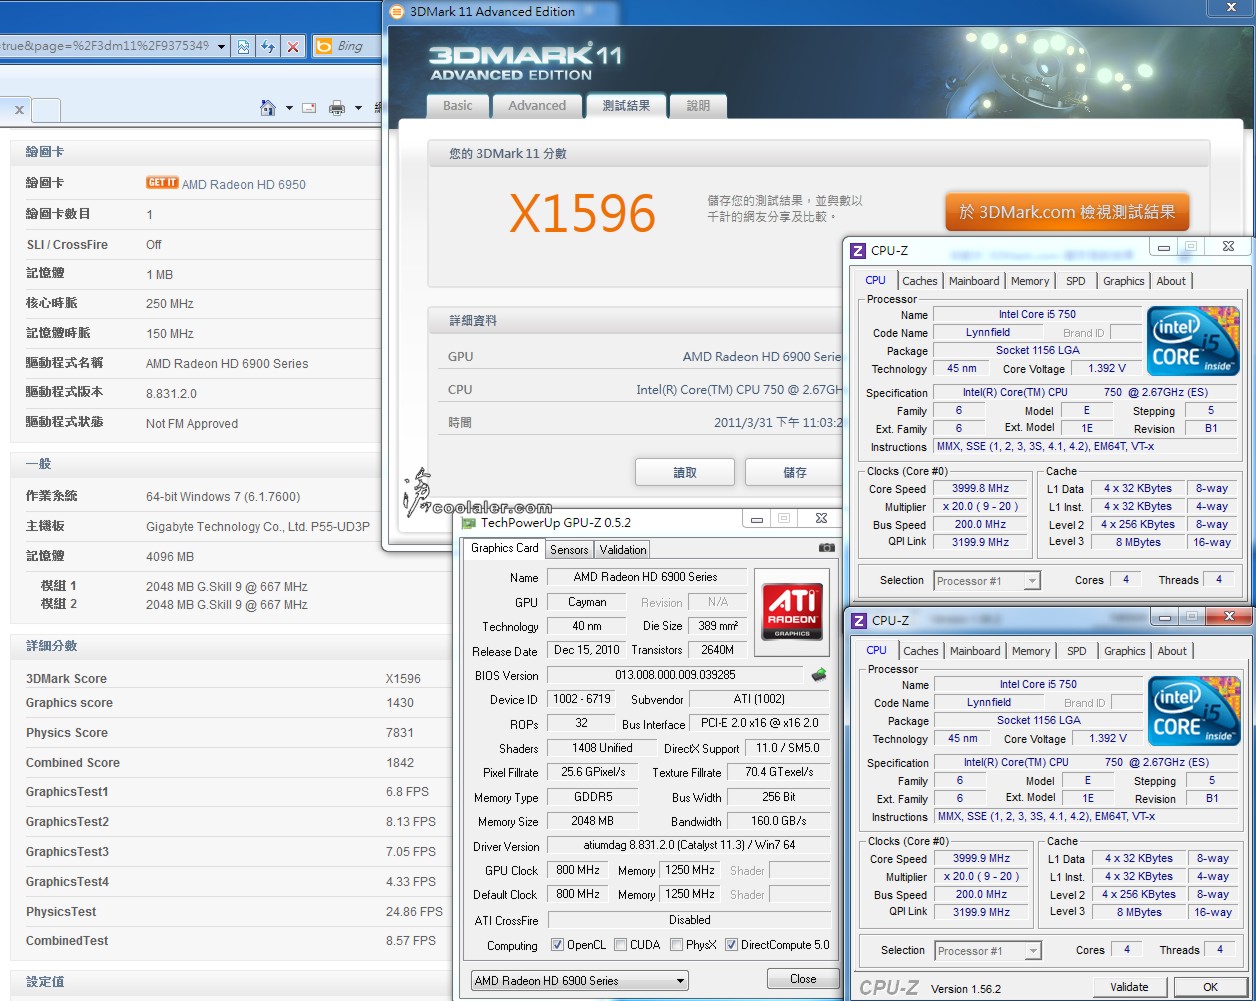Click the Physics Score value 7831
The image size is (1256, 1001).
400,733
